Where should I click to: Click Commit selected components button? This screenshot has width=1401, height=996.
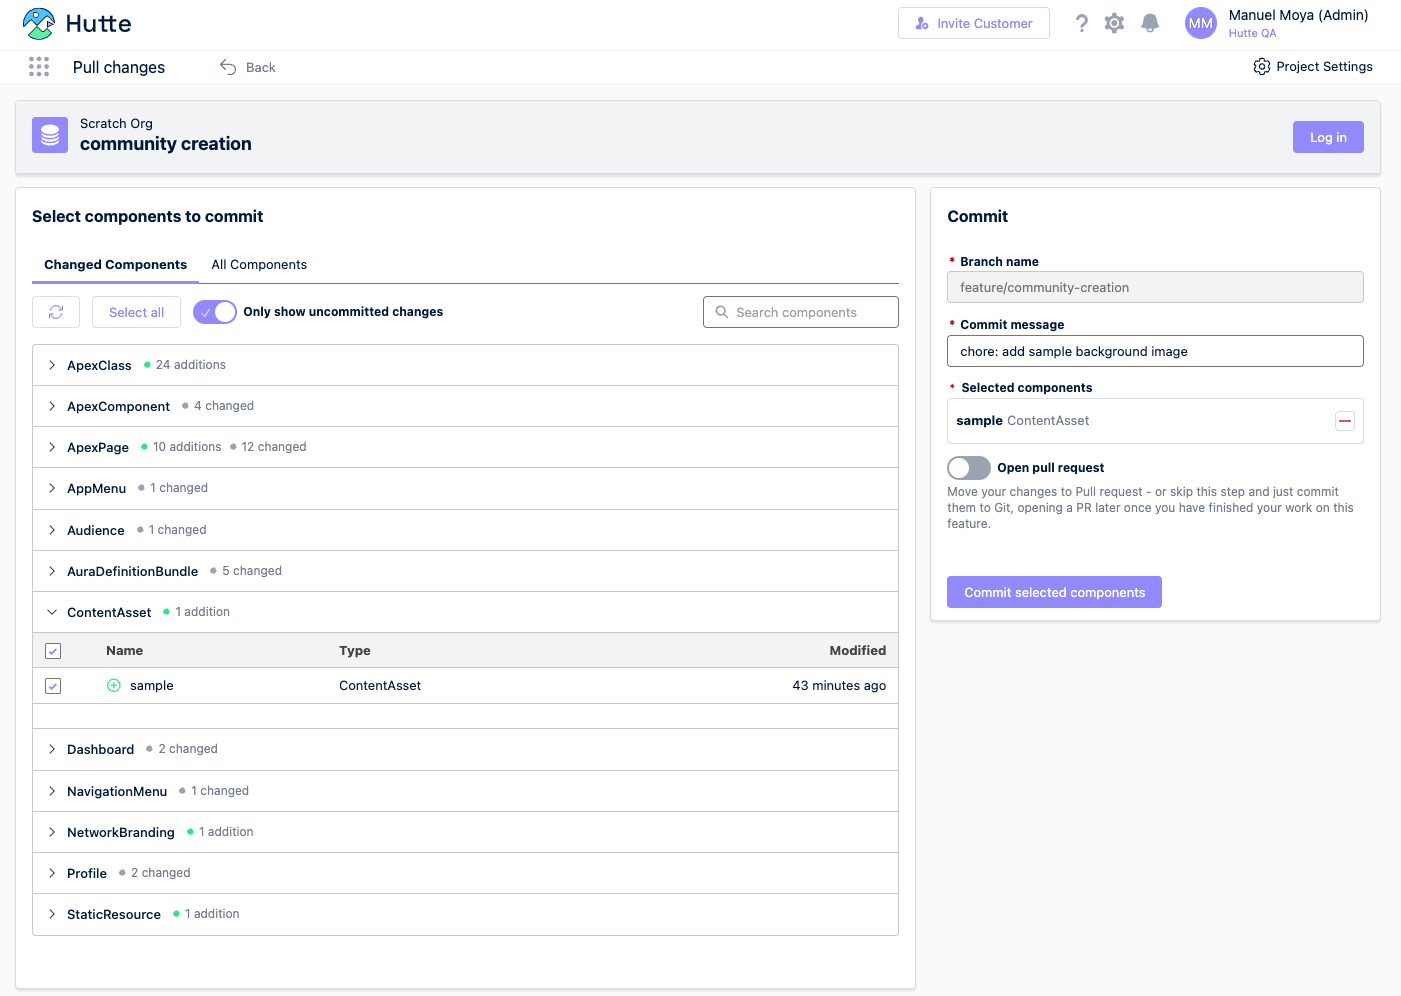pyautogui.click(x=1054, y=592)
